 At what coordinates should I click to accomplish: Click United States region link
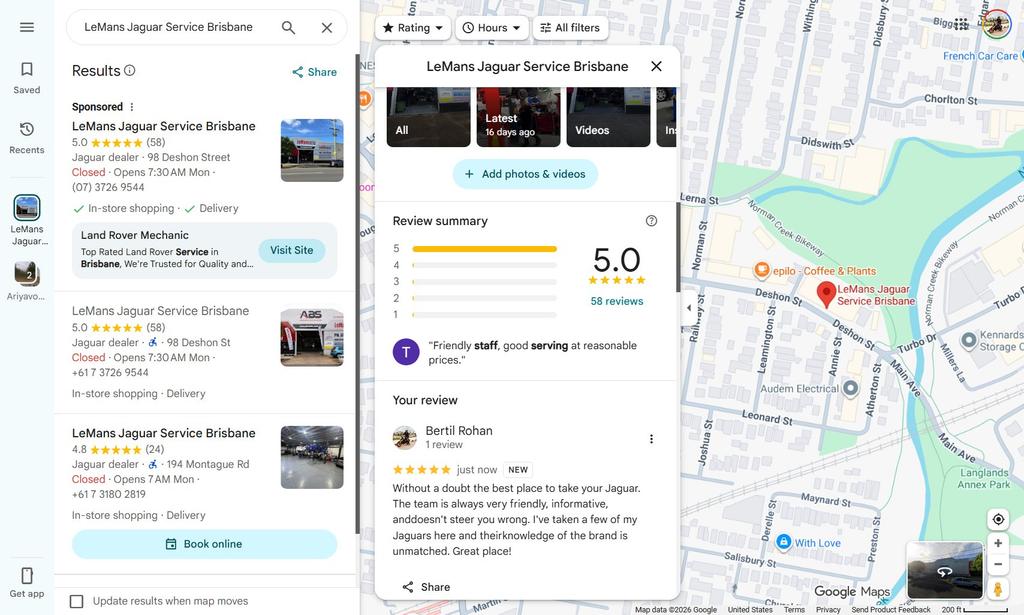tap(750, 609)
